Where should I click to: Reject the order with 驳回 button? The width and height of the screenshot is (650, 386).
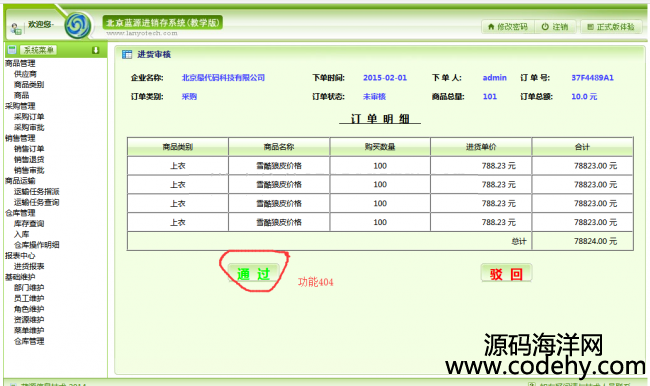(x=506, y=273)
